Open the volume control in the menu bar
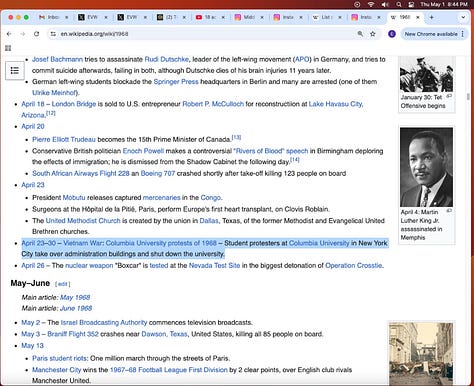The height and width of the screenshot is (386, 474). pyautogui.click(x=385, y=4)
